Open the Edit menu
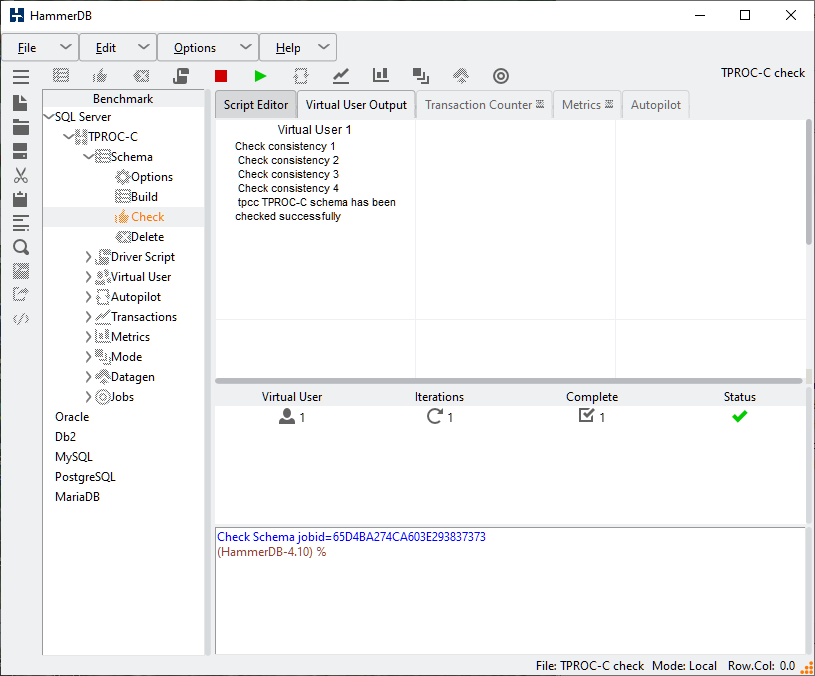Viewport: 815px width, 676px height. pos(118,48)
